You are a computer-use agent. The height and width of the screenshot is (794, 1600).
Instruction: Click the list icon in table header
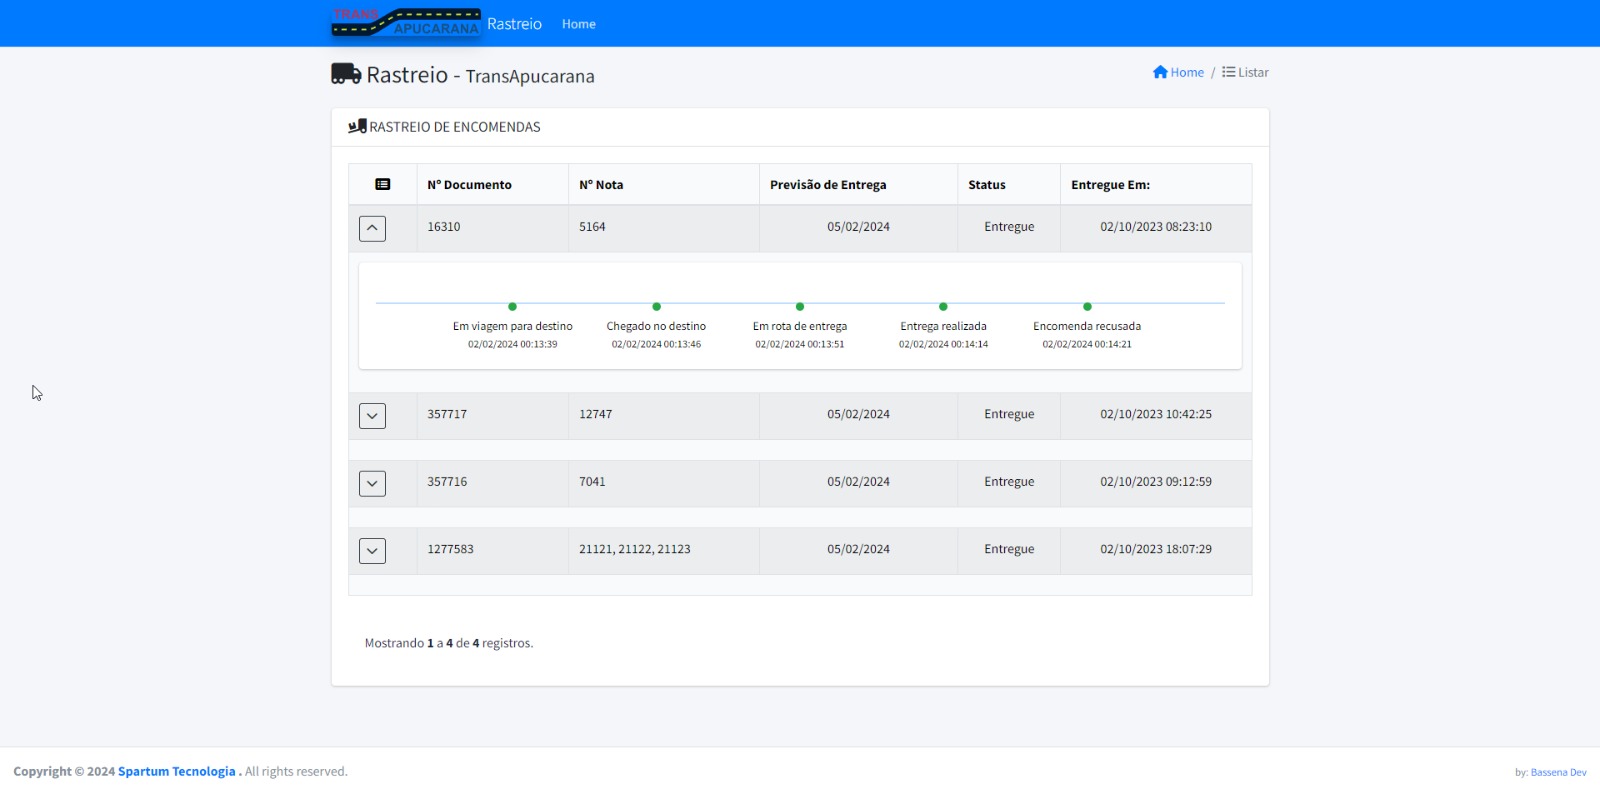pos(383,184)
